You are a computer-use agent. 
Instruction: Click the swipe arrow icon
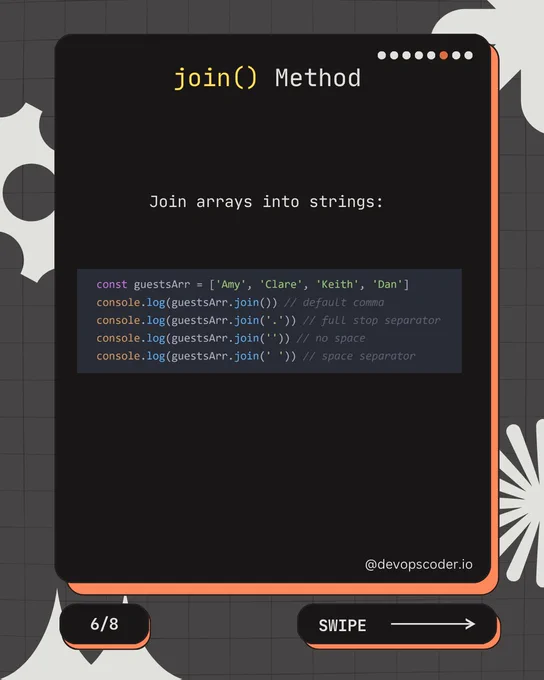click(x=433, y=624)
